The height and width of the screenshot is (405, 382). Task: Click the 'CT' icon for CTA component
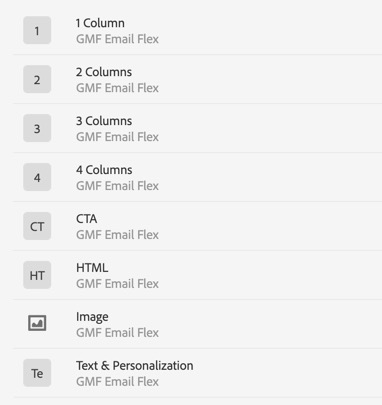(x=37, y=226)
